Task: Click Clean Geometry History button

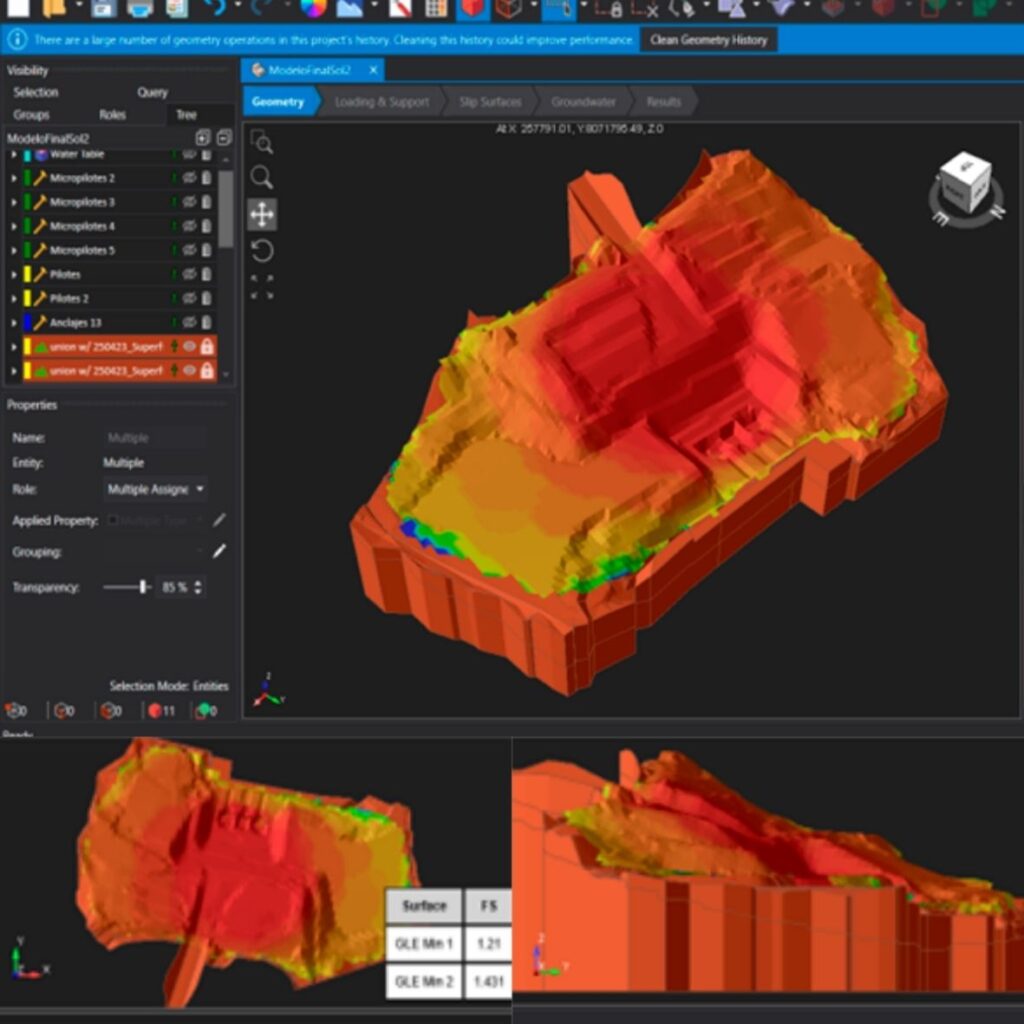Action: [708, 40]
